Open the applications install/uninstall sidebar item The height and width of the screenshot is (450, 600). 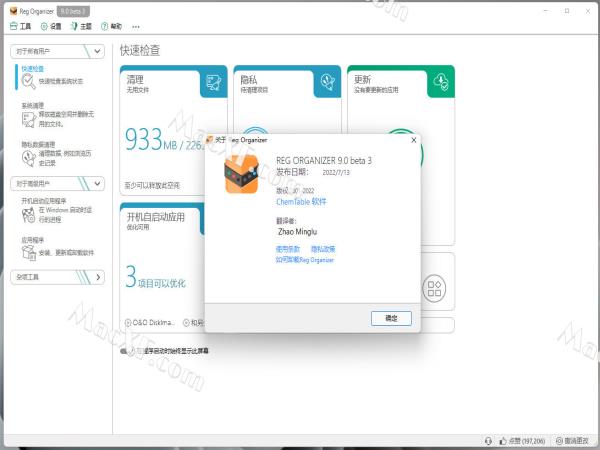[57, 248]
